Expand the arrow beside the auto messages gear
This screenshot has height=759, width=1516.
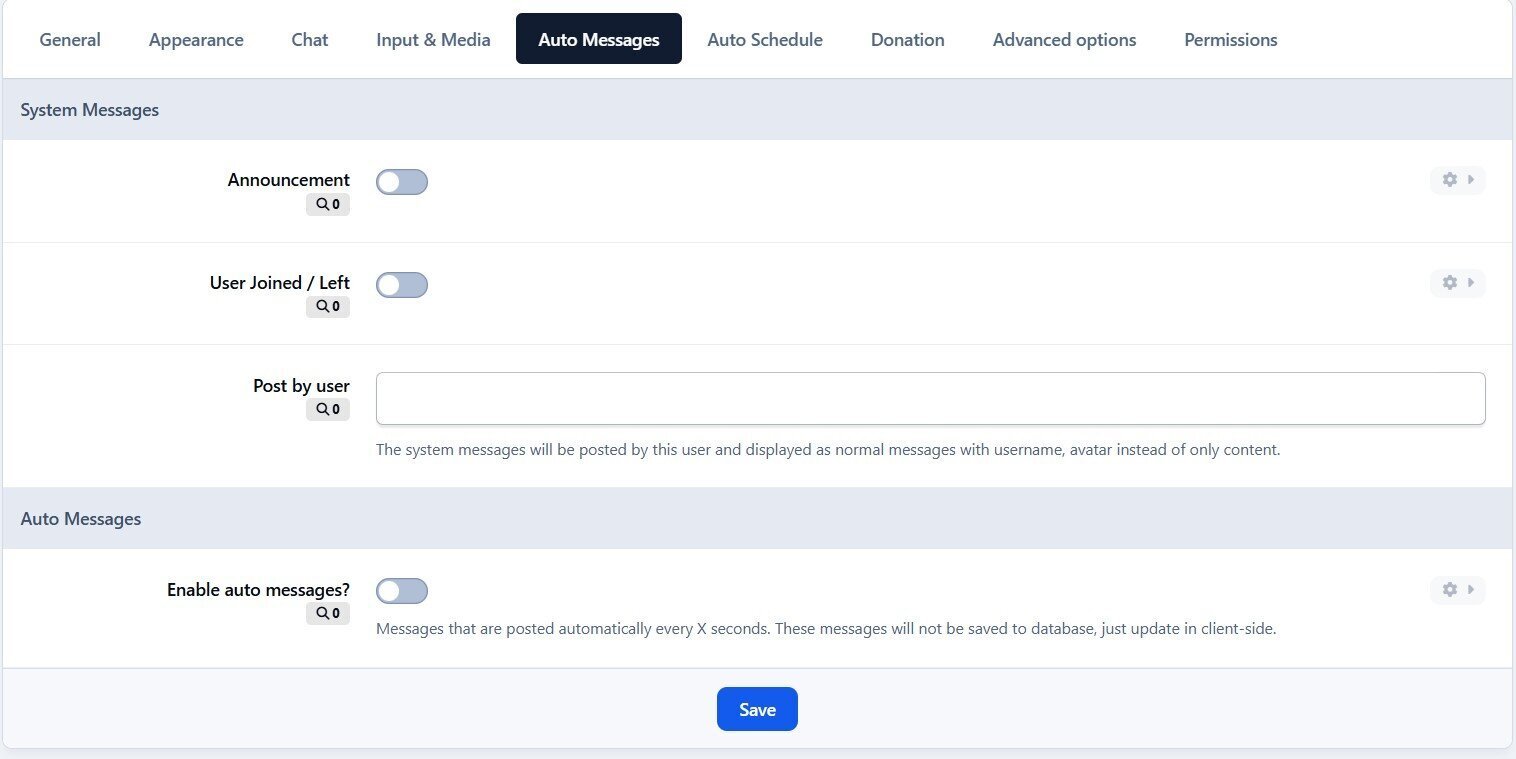tap(1471, 590)
